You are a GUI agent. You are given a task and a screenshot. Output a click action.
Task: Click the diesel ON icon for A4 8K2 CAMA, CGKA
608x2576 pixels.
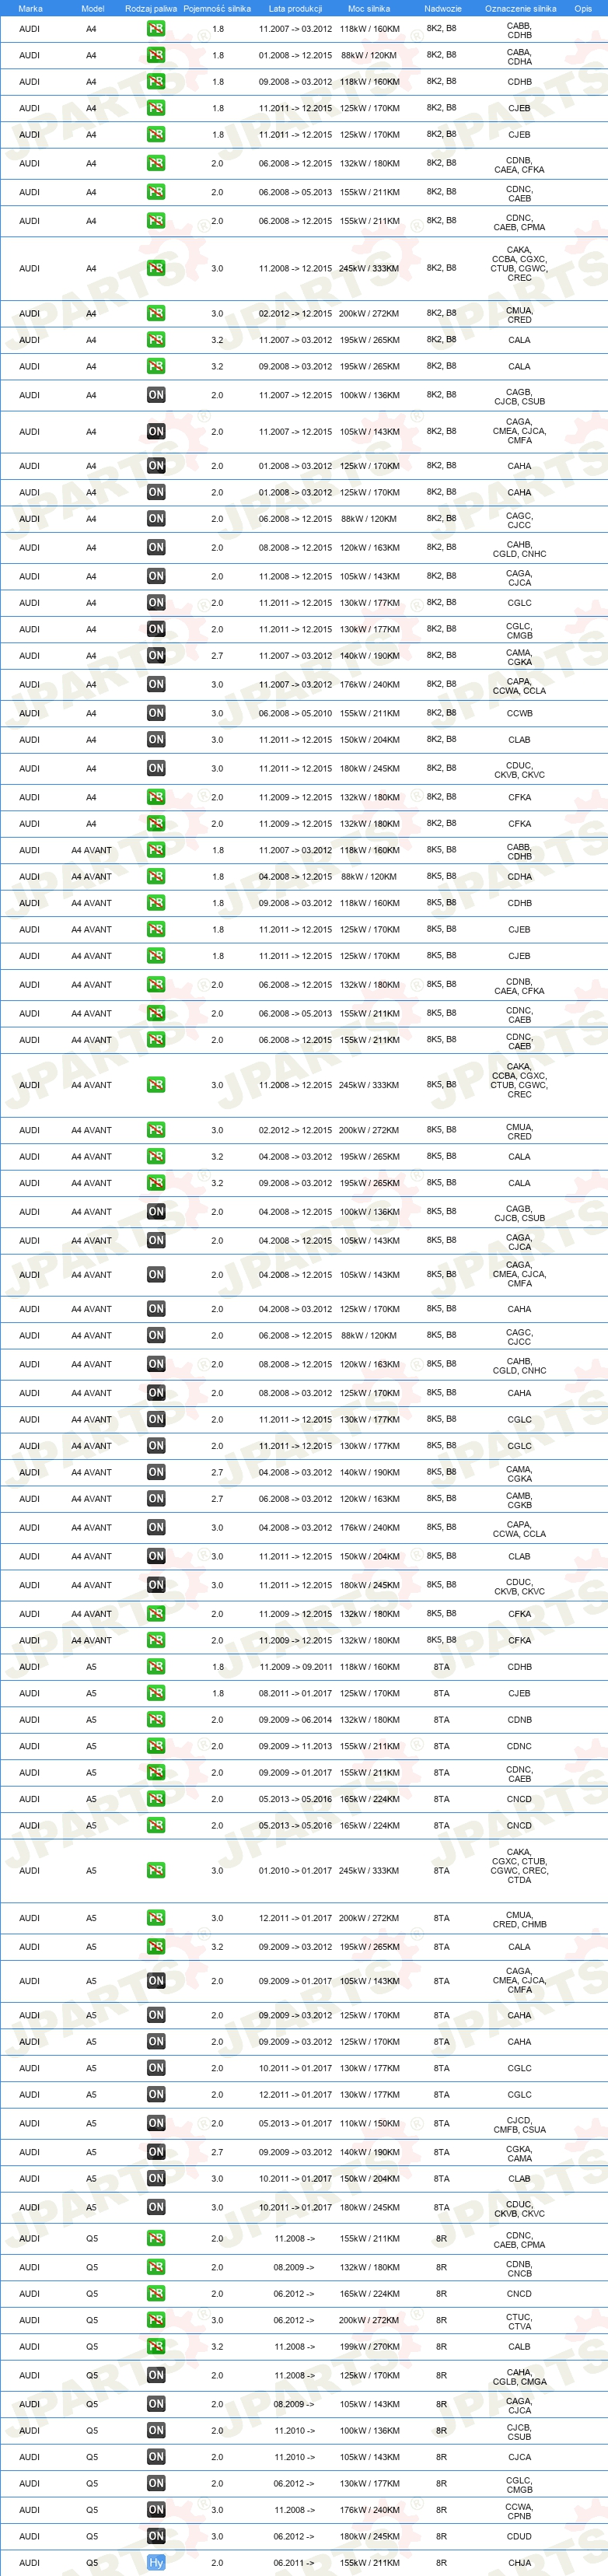click(x=156, y=656)
